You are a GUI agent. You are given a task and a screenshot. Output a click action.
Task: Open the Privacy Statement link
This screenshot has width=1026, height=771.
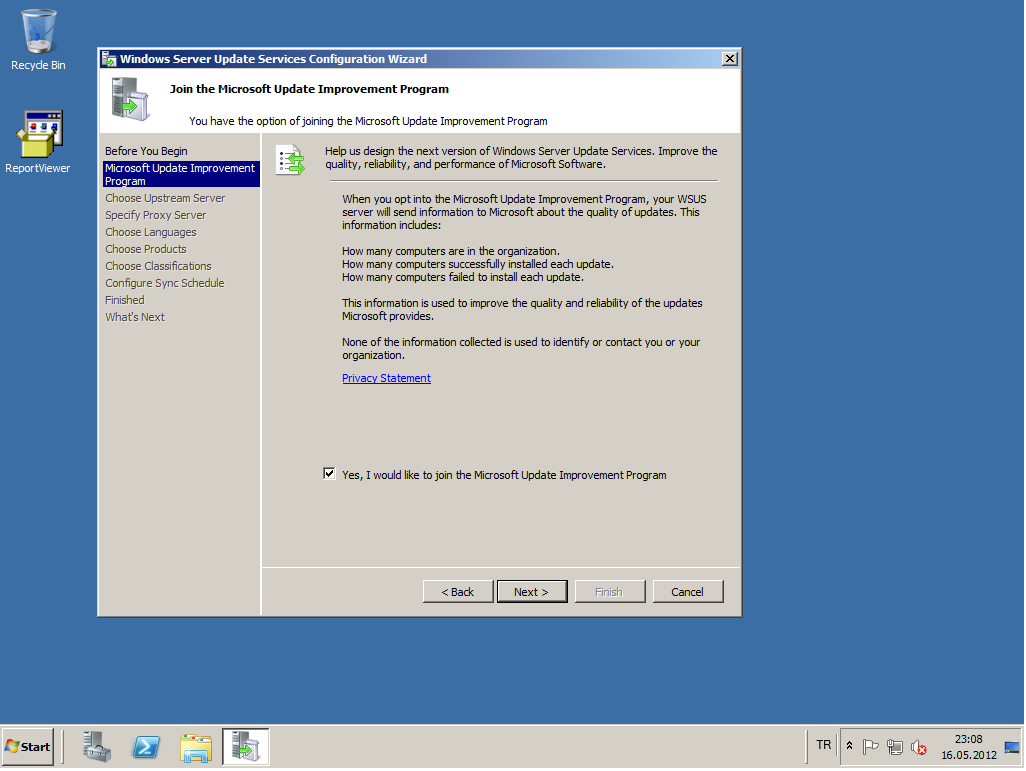coord(386,378)
